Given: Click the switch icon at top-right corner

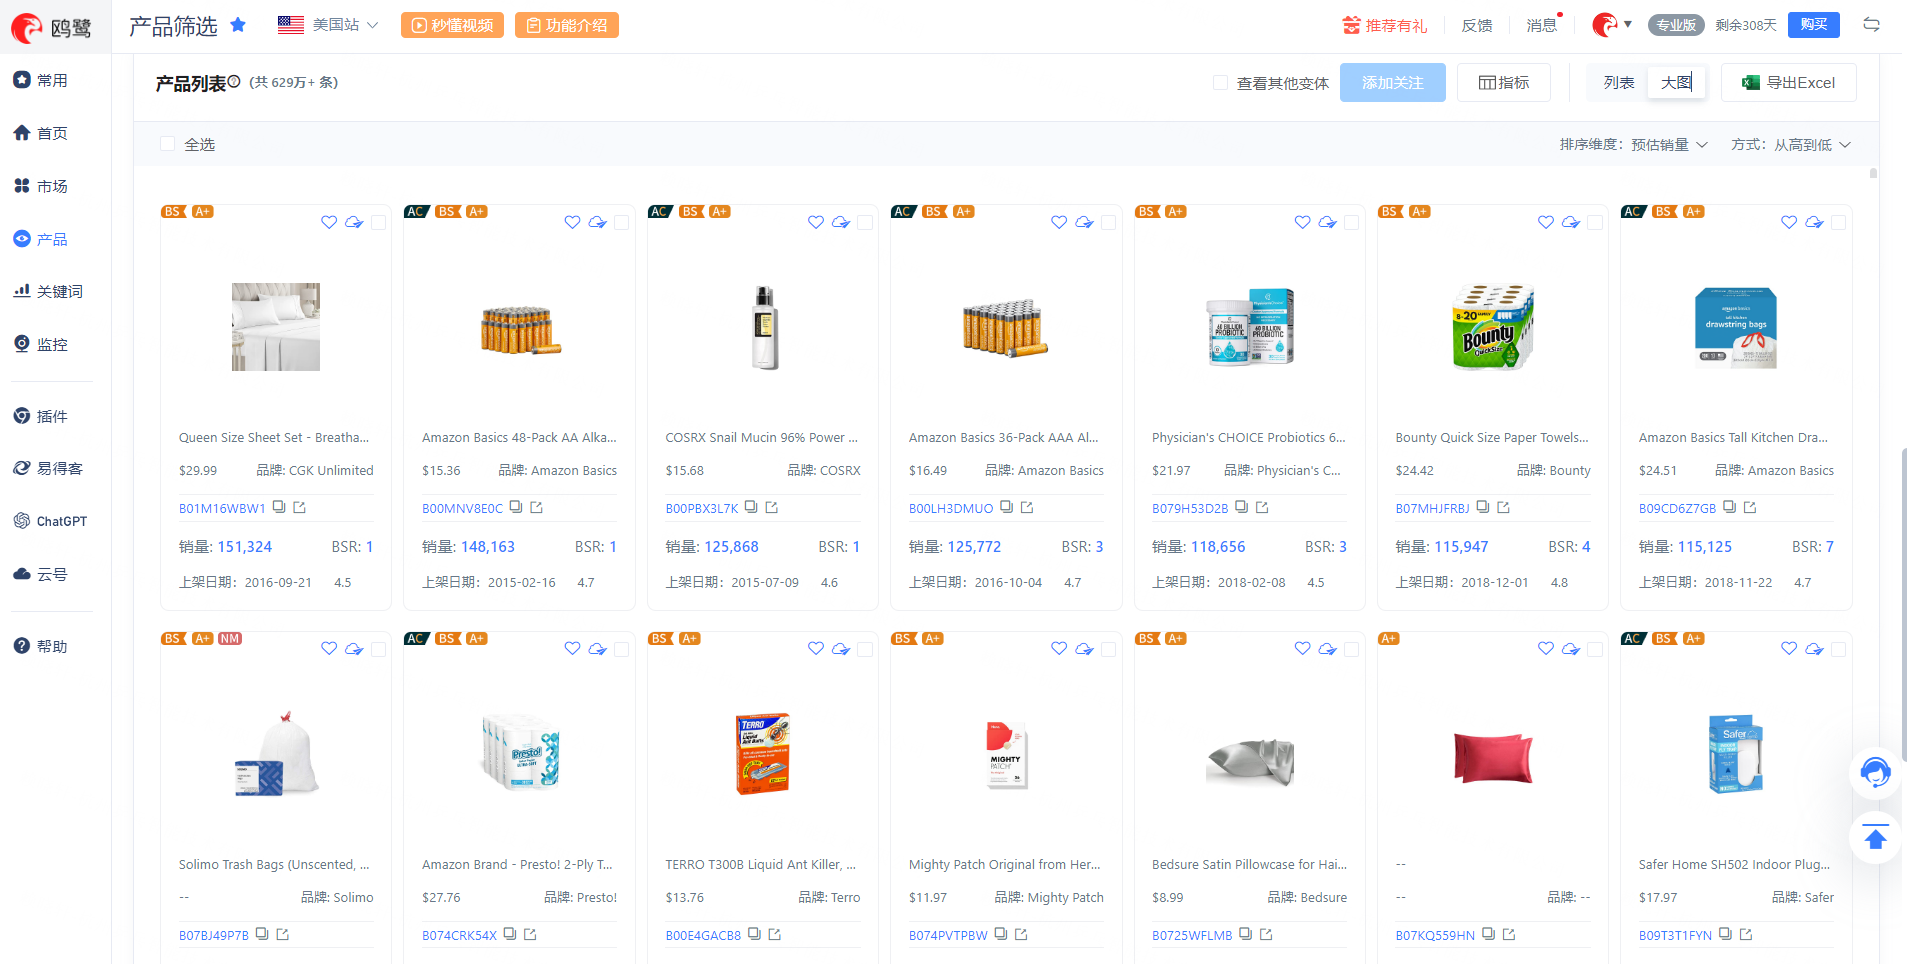Looking at the screenshot, I should click(x=1871, y=24).
